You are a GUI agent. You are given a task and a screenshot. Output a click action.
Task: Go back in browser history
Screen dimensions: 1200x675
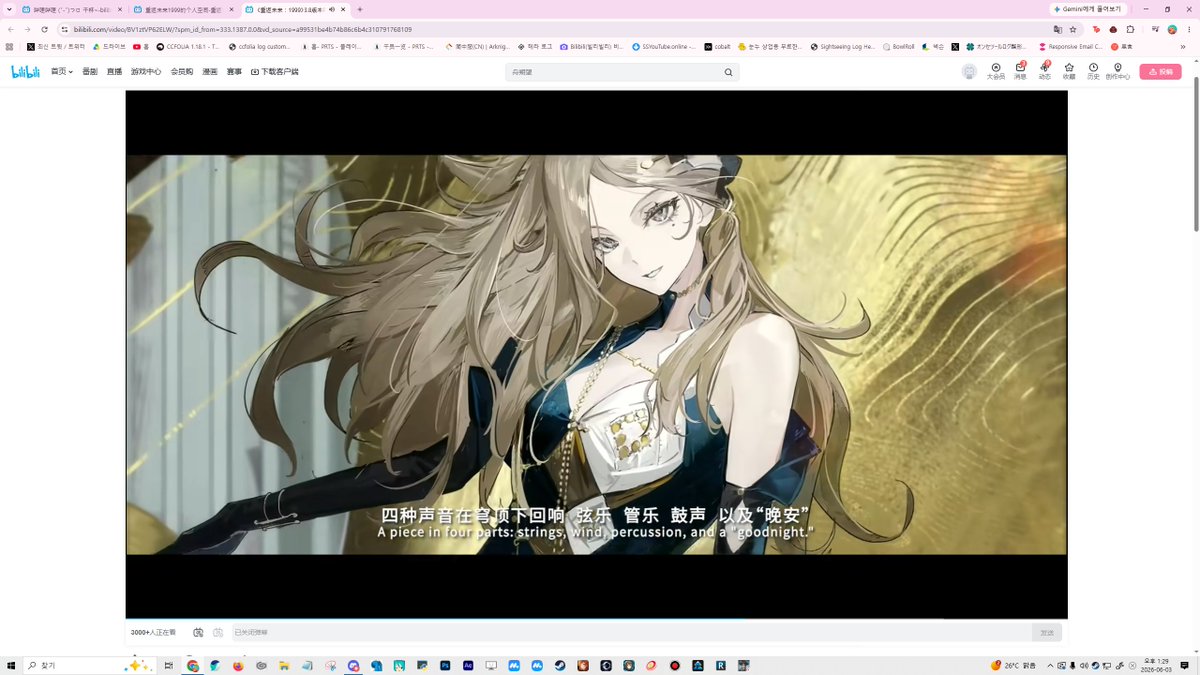[10, 29]
